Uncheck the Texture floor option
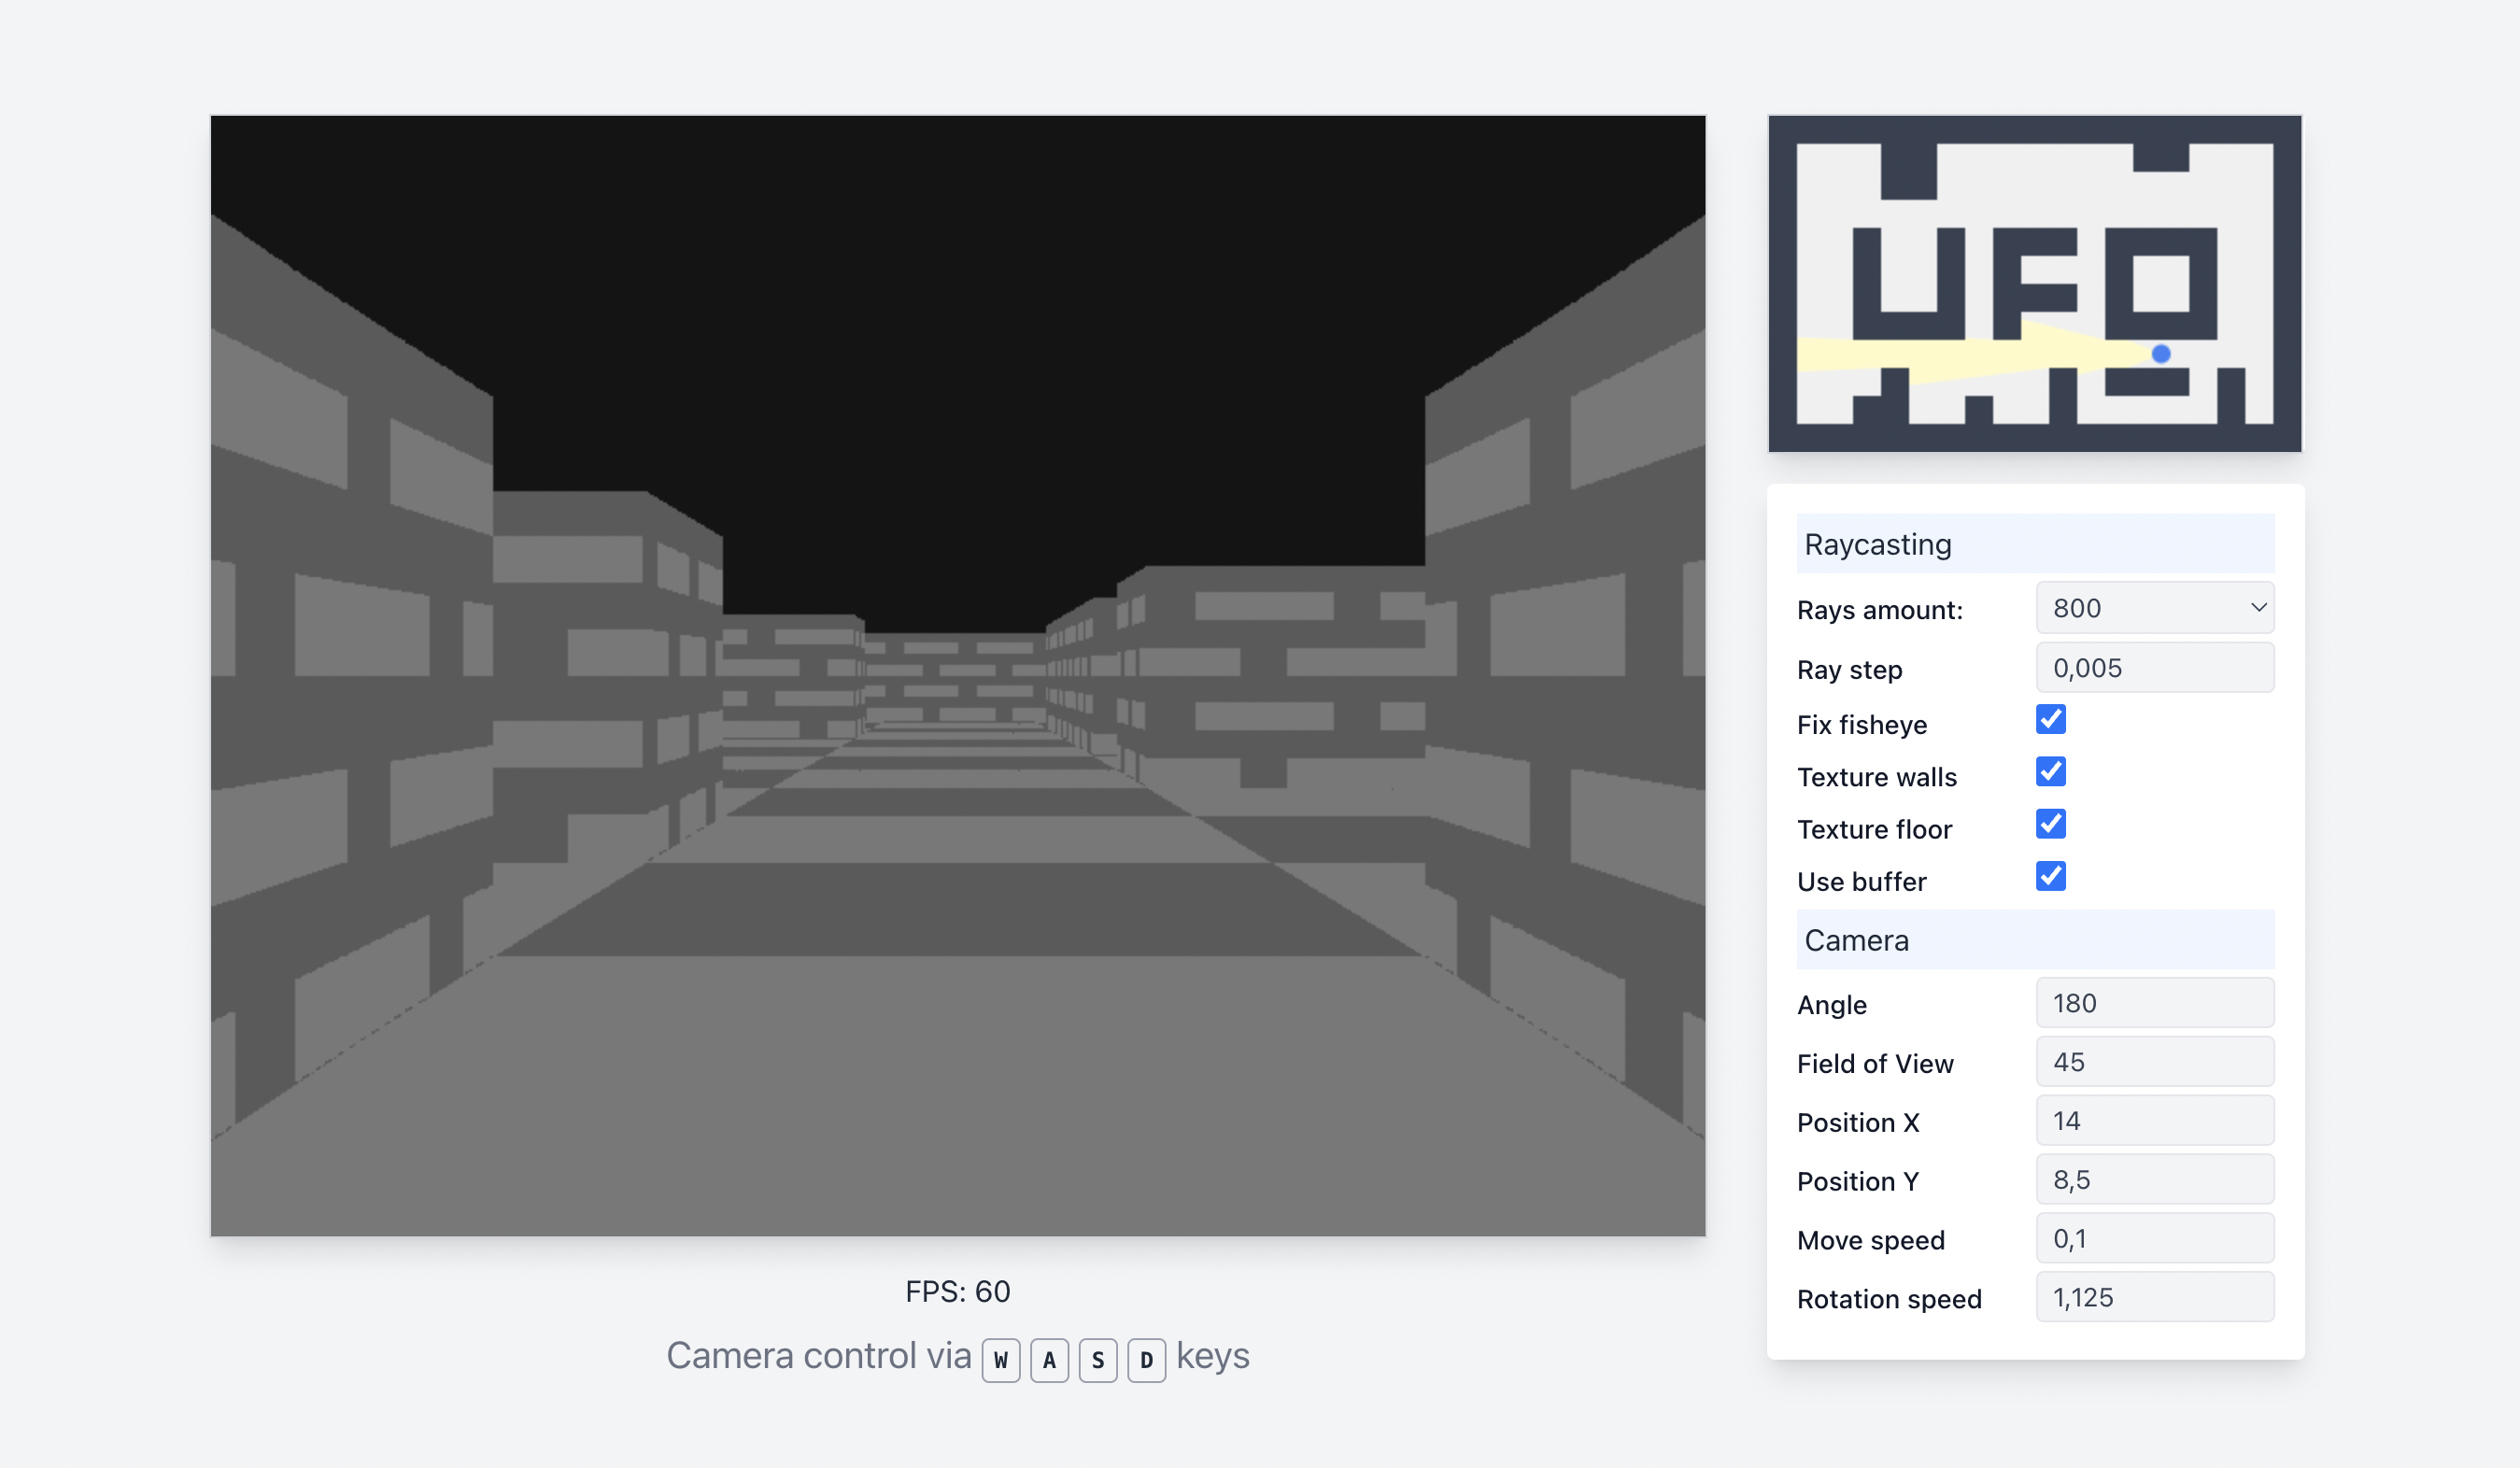 (2051, 824)
